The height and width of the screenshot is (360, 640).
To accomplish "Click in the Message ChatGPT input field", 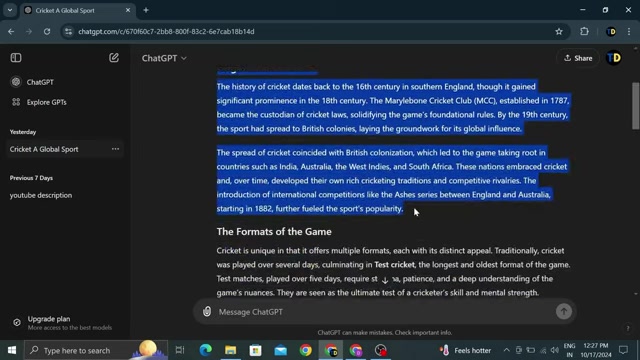I will pyautogui.click(x=384, y=312).
